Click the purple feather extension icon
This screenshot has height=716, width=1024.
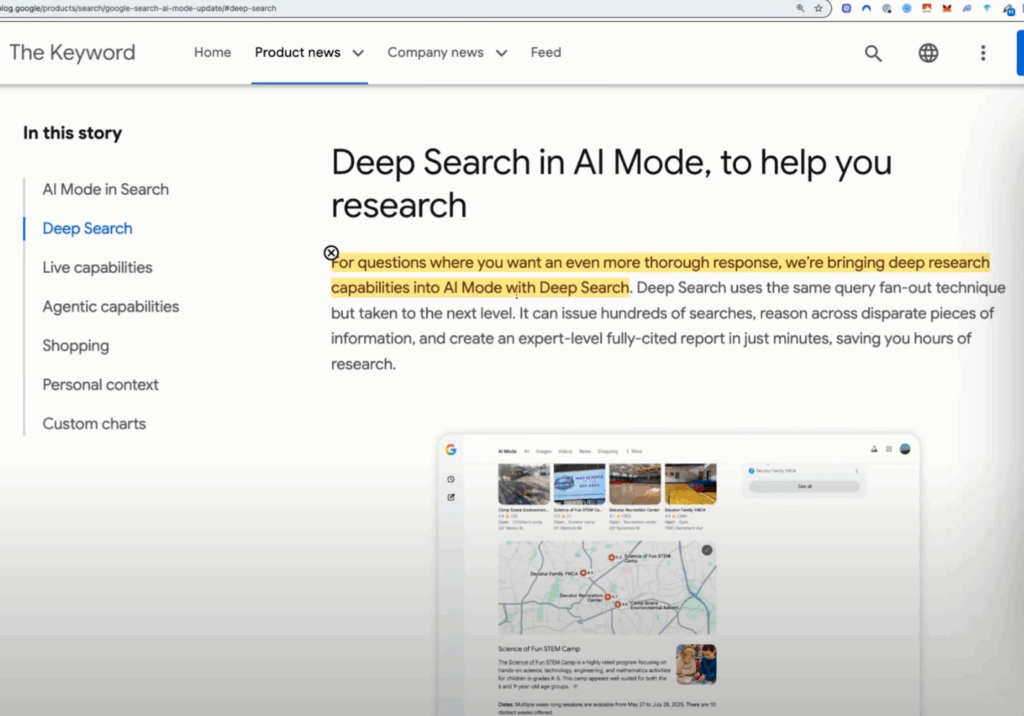tap(967, 8)
